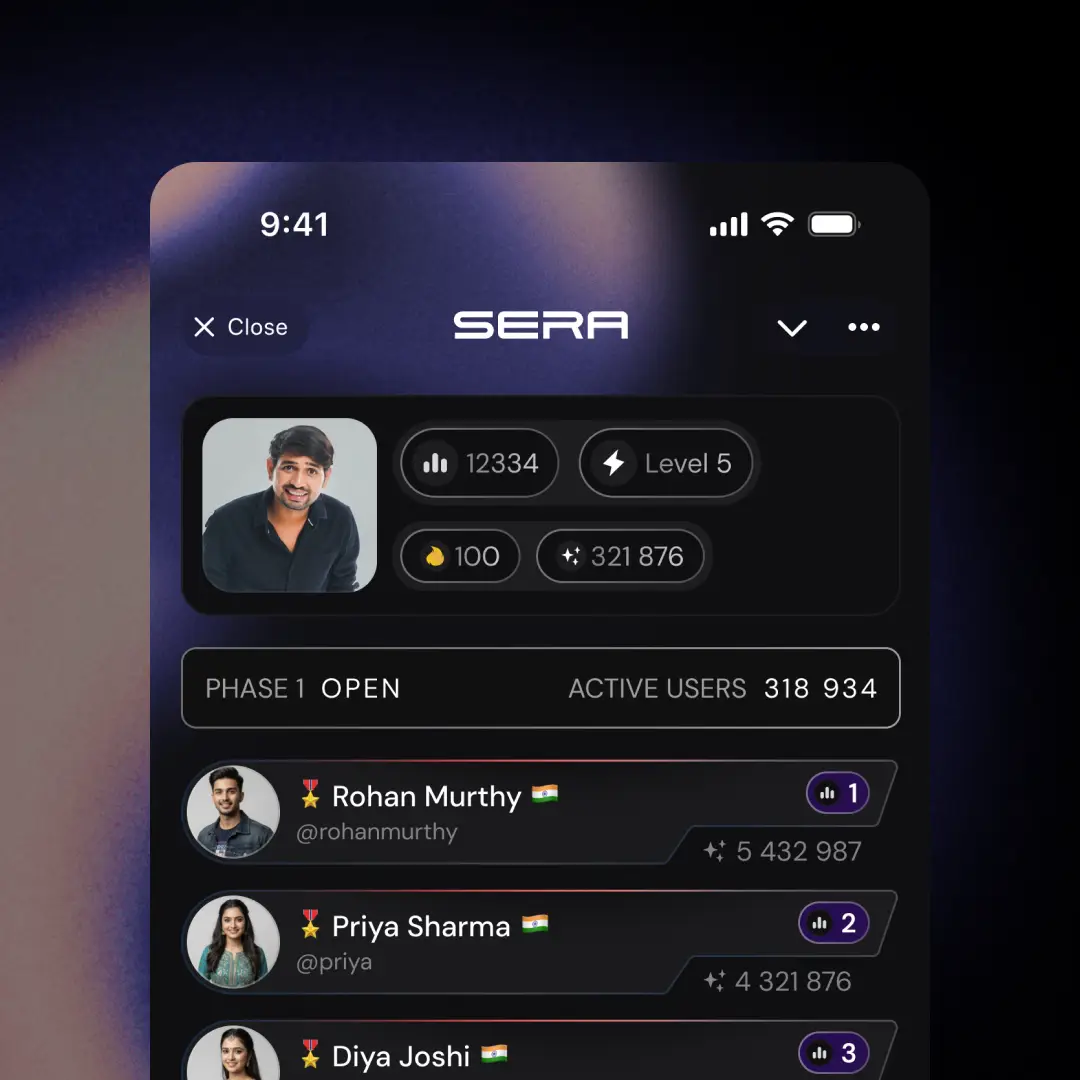Expand the chevron dropdown next to SERA
Viewport: 1080px width, 1080px height.
(792, 328)
